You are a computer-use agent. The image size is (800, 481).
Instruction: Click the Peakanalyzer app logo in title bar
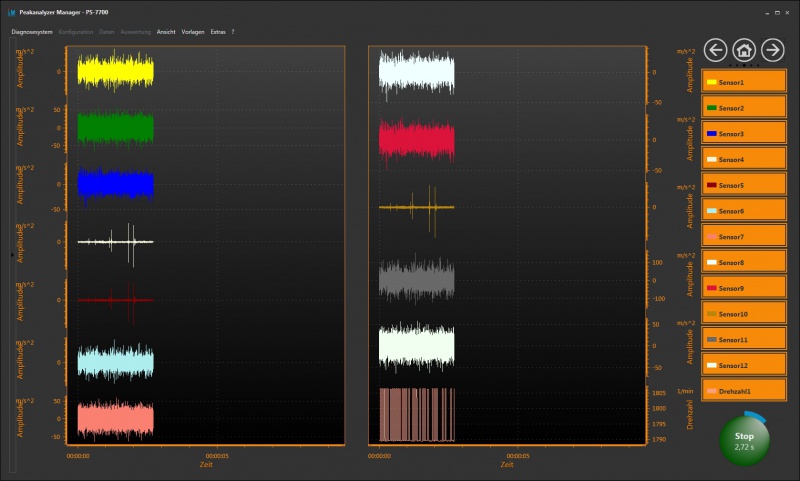coord(11,11)
